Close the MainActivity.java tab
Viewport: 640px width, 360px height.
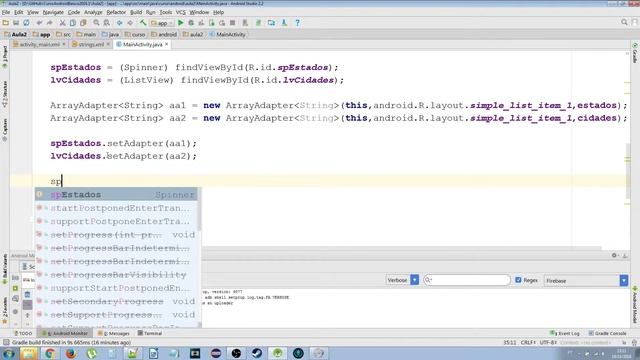click(x=167, y=44)
